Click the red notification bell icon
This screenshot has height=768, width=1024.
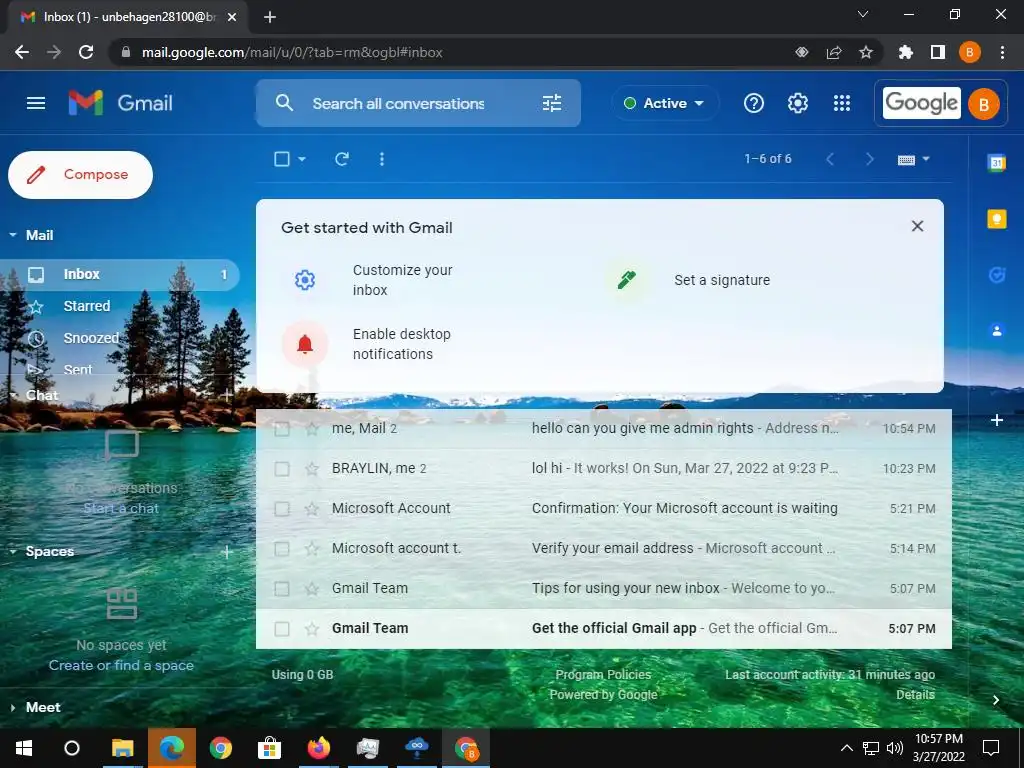click(305, 344)
